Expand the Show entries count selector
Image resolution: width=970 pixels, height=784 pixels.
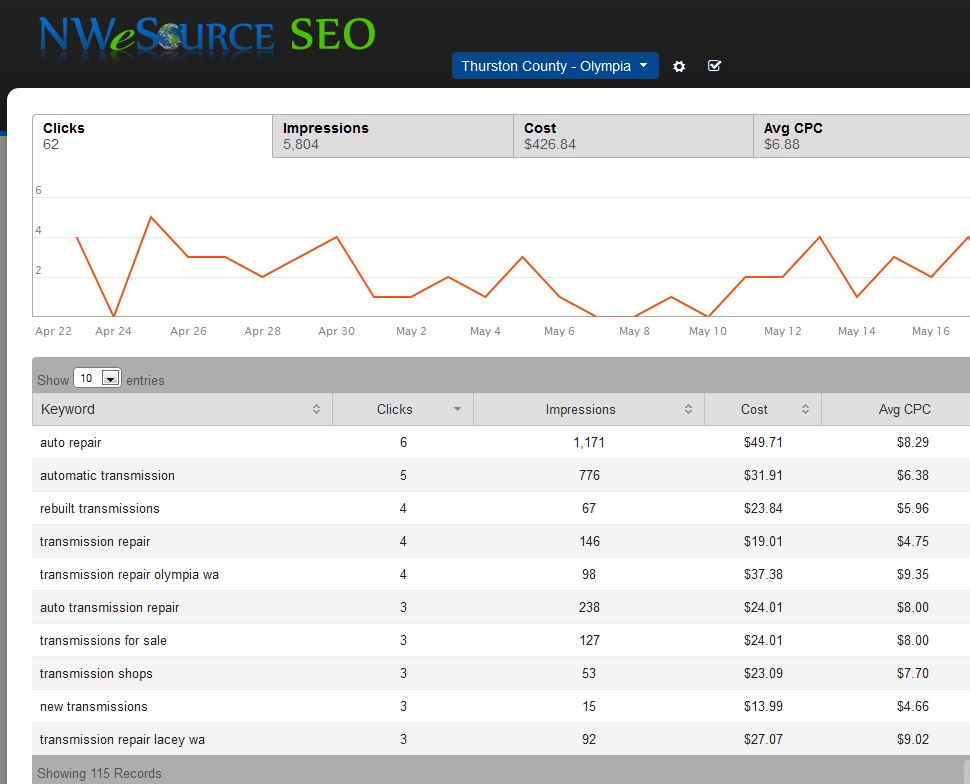point(97,377)
